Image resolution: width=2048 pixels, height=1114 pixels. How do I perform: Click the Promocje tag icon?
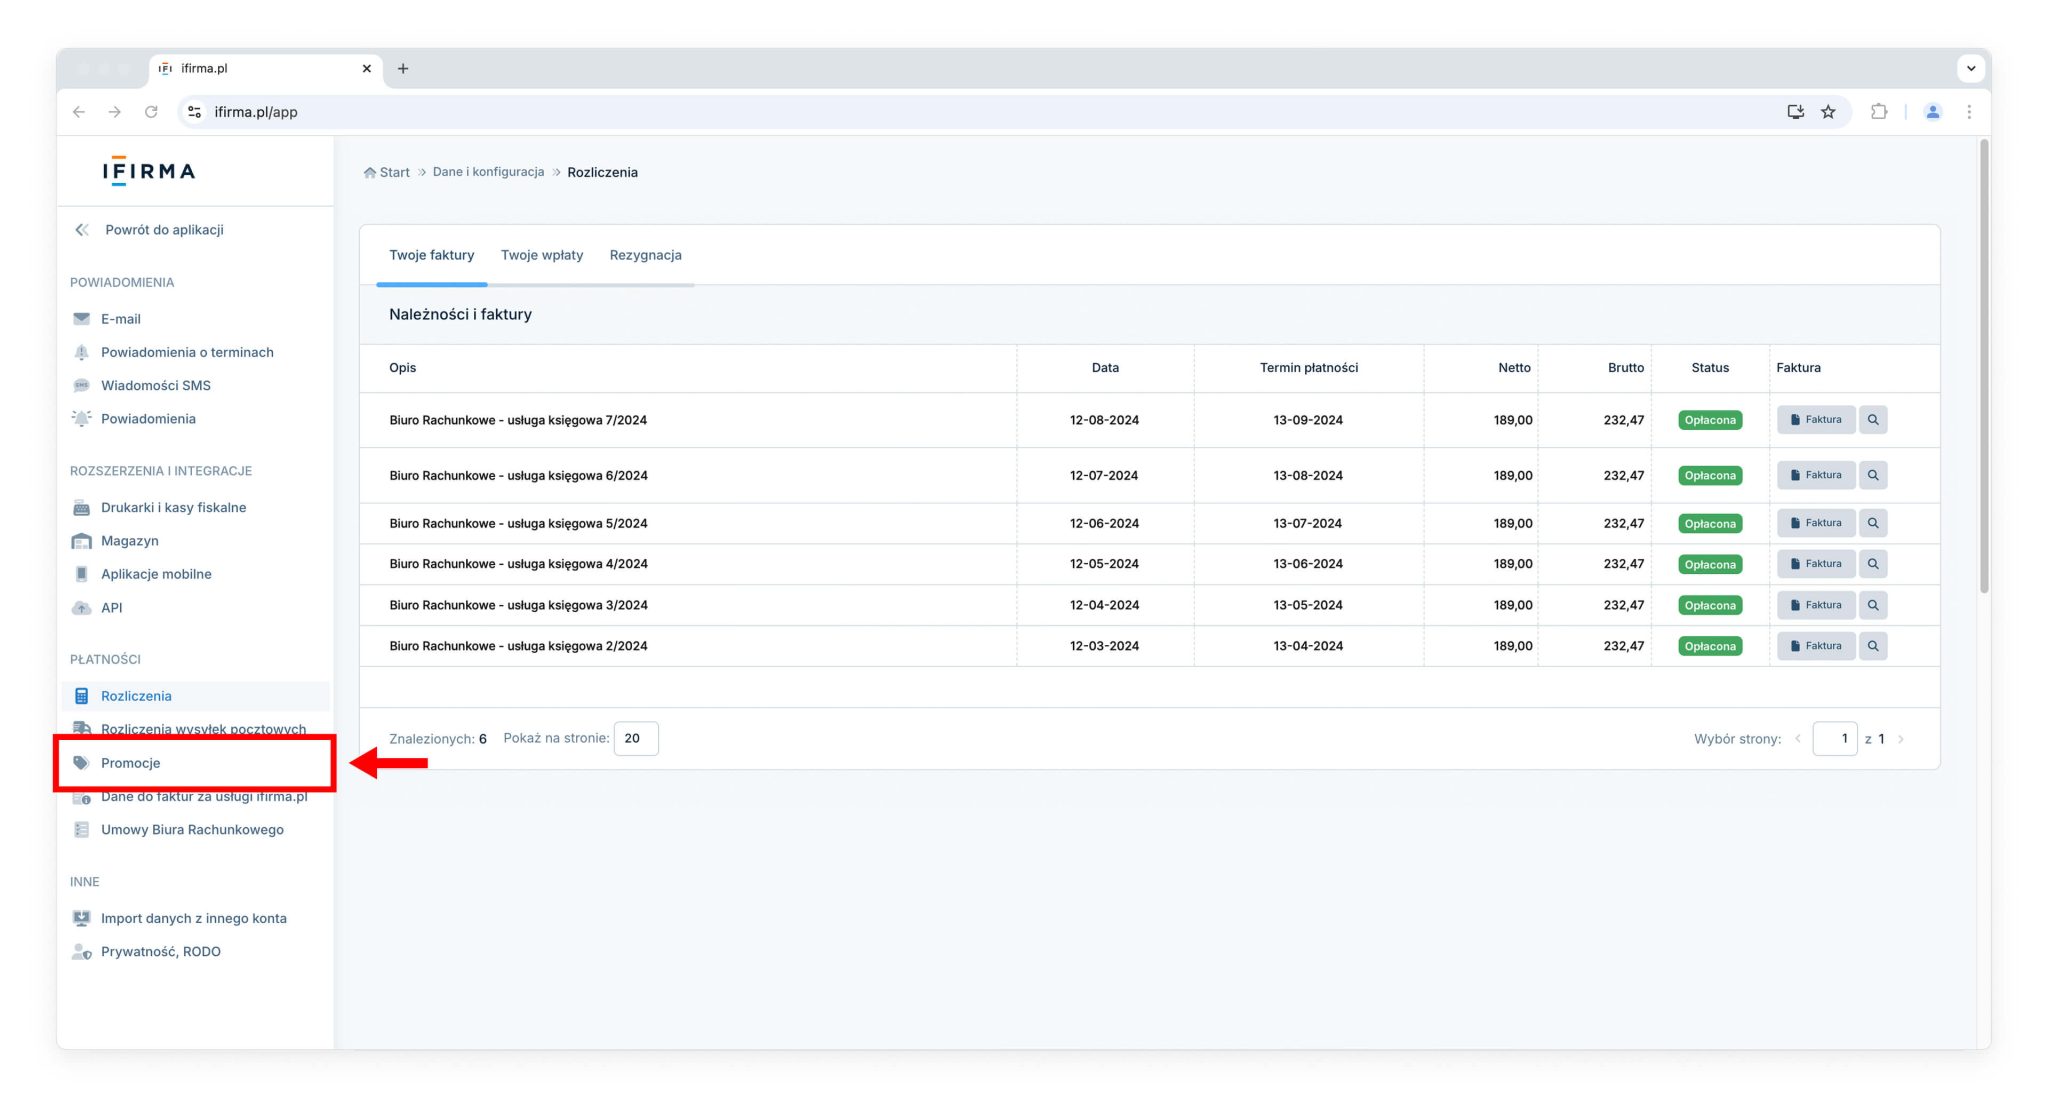(x=82, y=763)
